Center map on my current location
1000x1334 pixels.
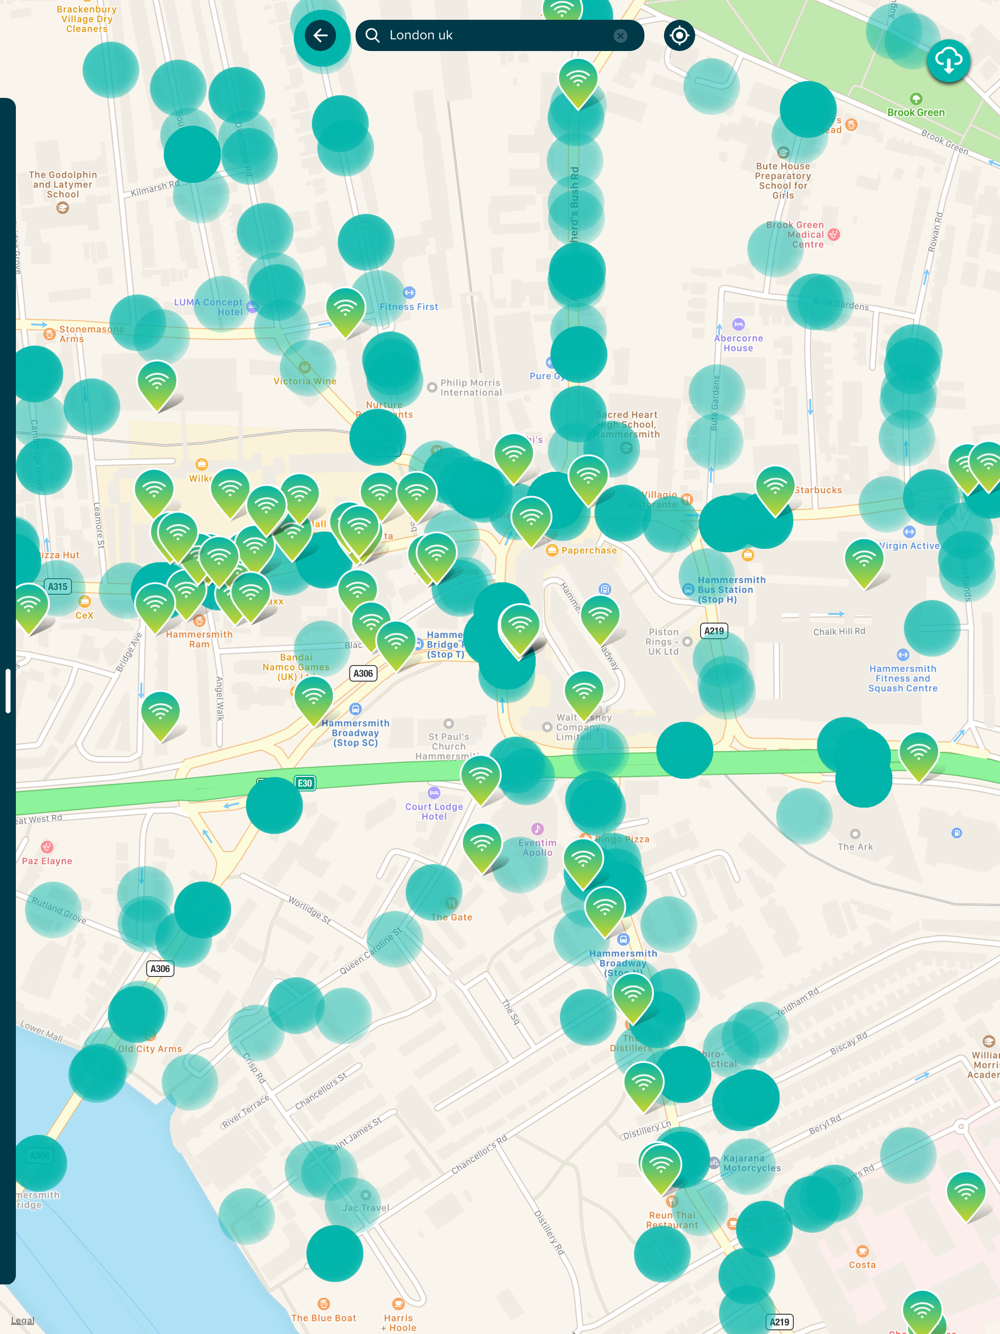[x=679, y=36]
